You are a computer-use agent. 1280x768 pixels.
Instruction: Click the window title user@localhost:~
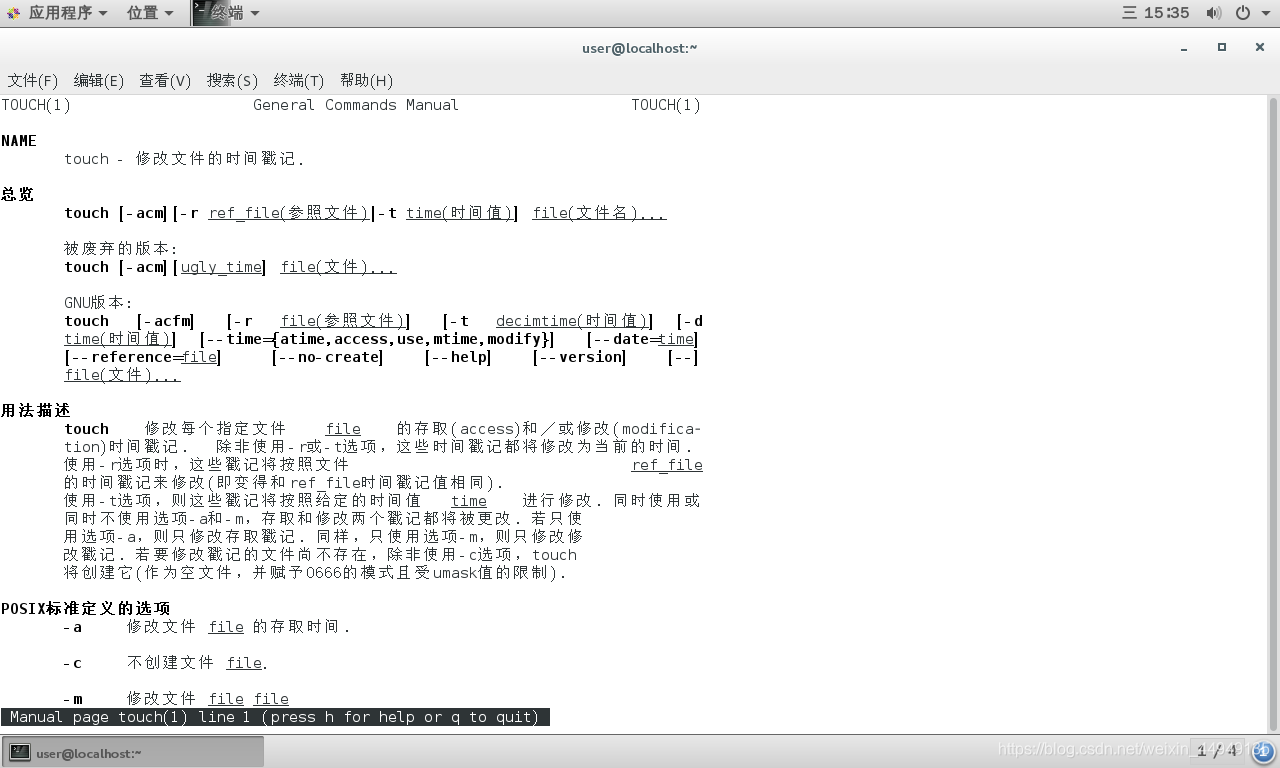click(640, 48)
